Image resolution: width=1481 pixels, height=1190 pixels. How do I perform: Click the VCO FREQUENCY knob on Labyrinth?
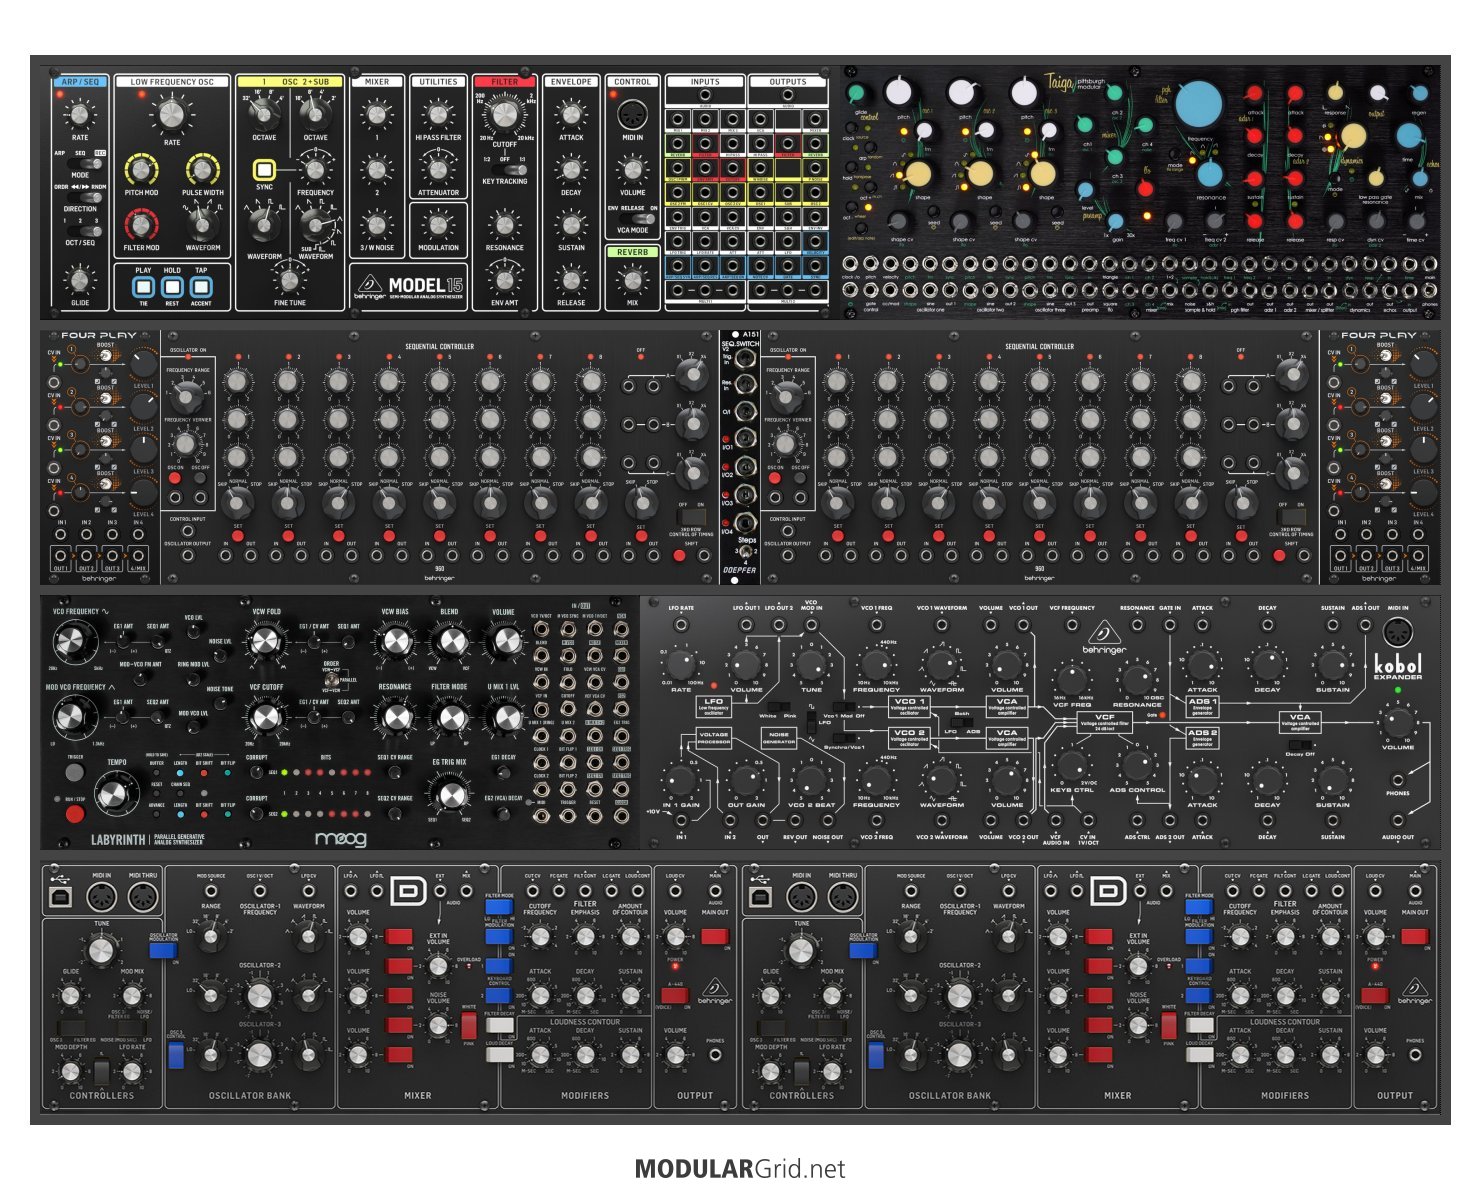pyautogui.click(x=73, y=640)
